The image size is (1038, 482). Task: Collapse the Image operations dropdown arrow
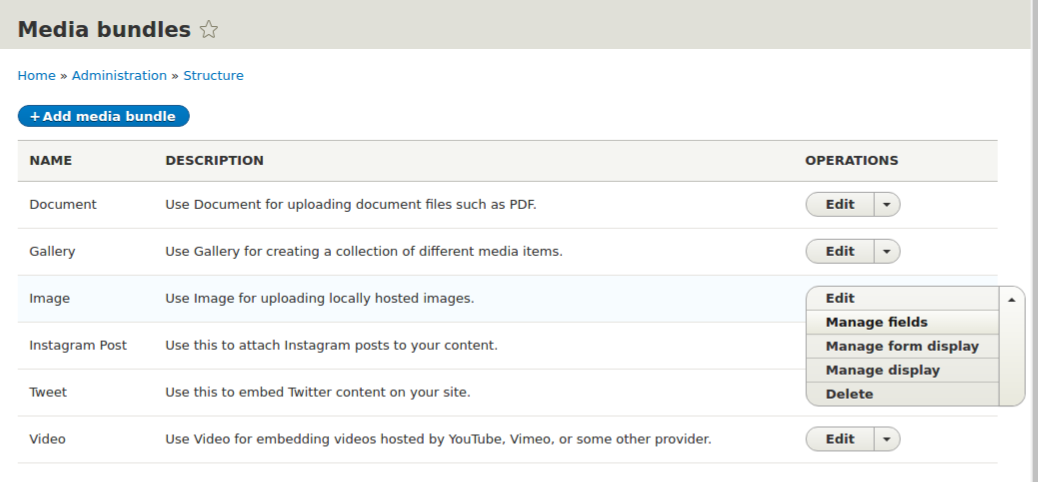click(x=1011, y=299)
